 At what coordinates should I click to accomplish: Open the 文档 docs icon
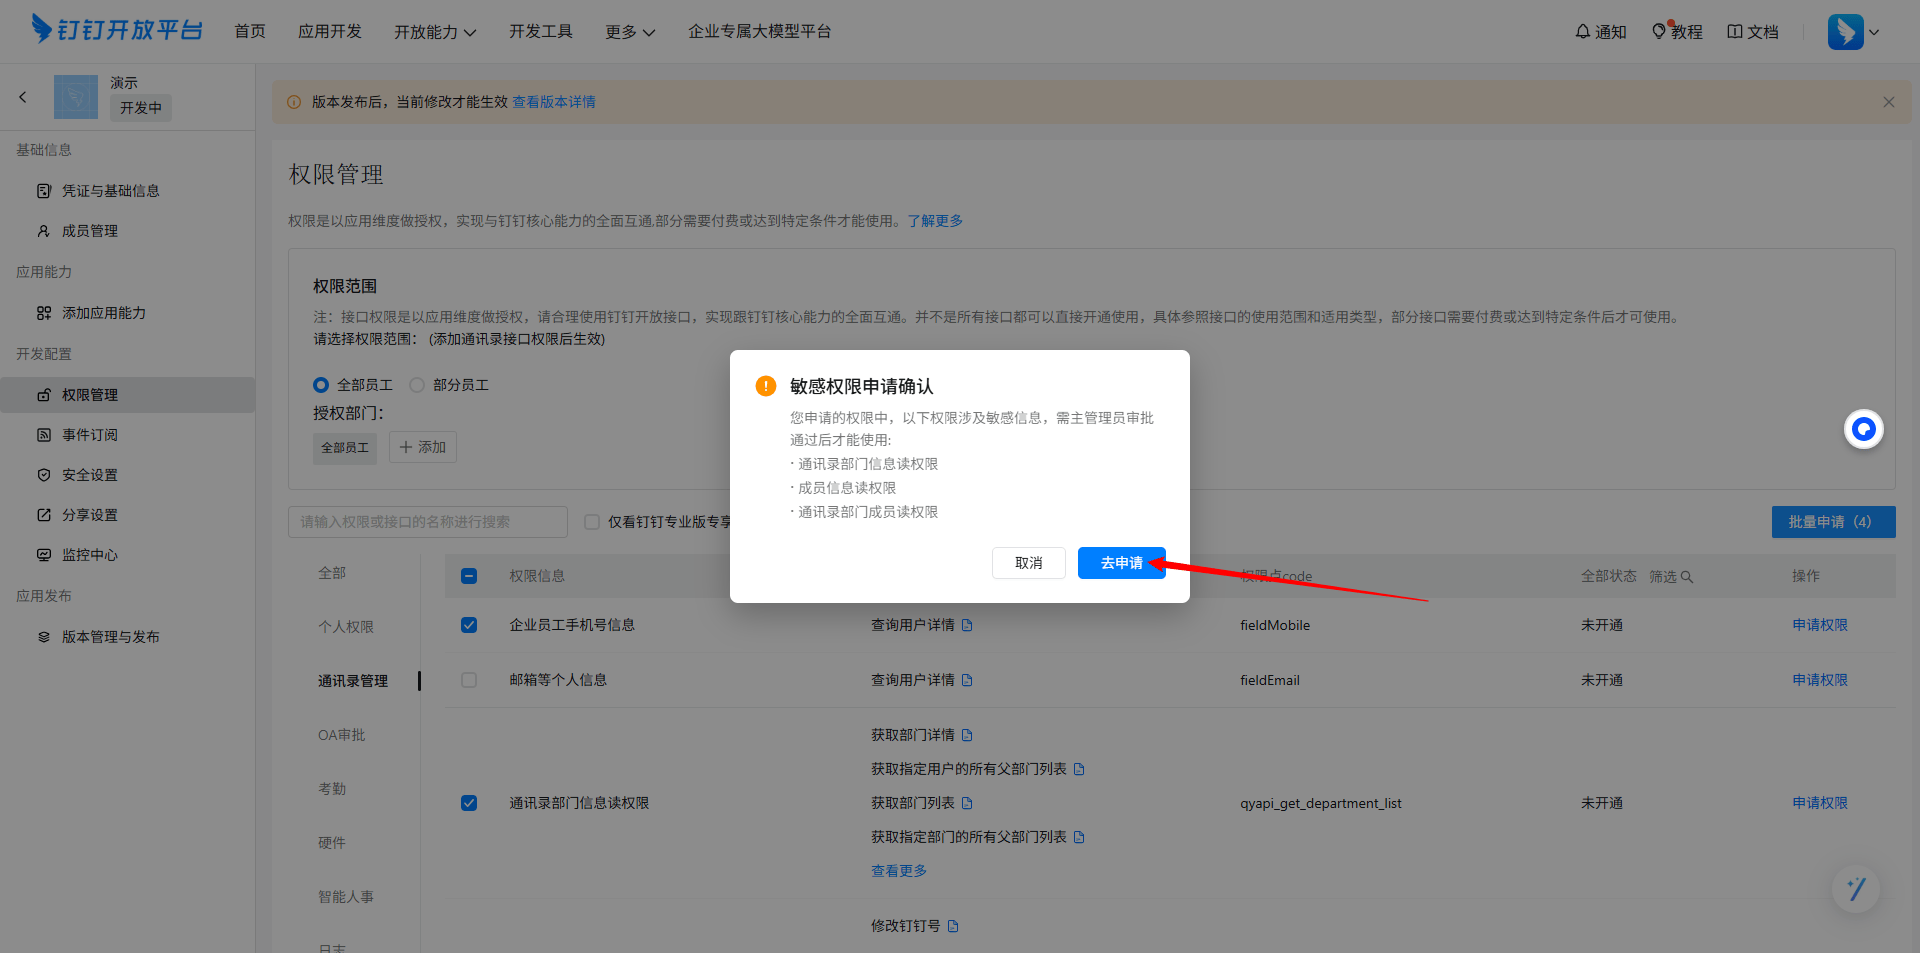click(1735, 32)
